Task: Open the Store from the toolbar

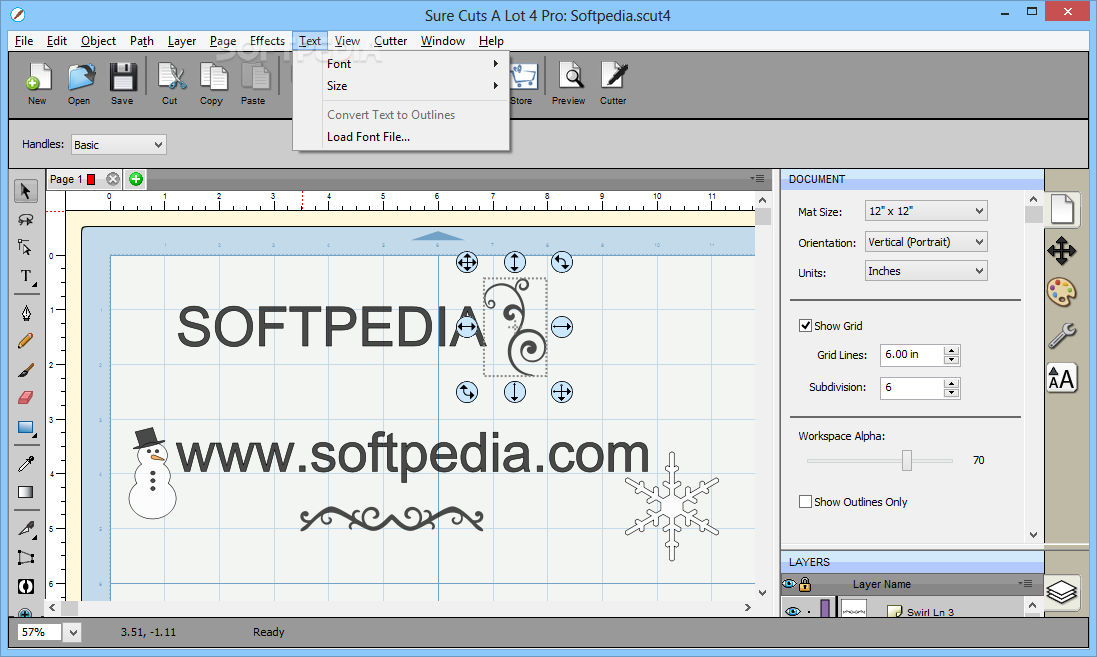Action: click(523, 83)
